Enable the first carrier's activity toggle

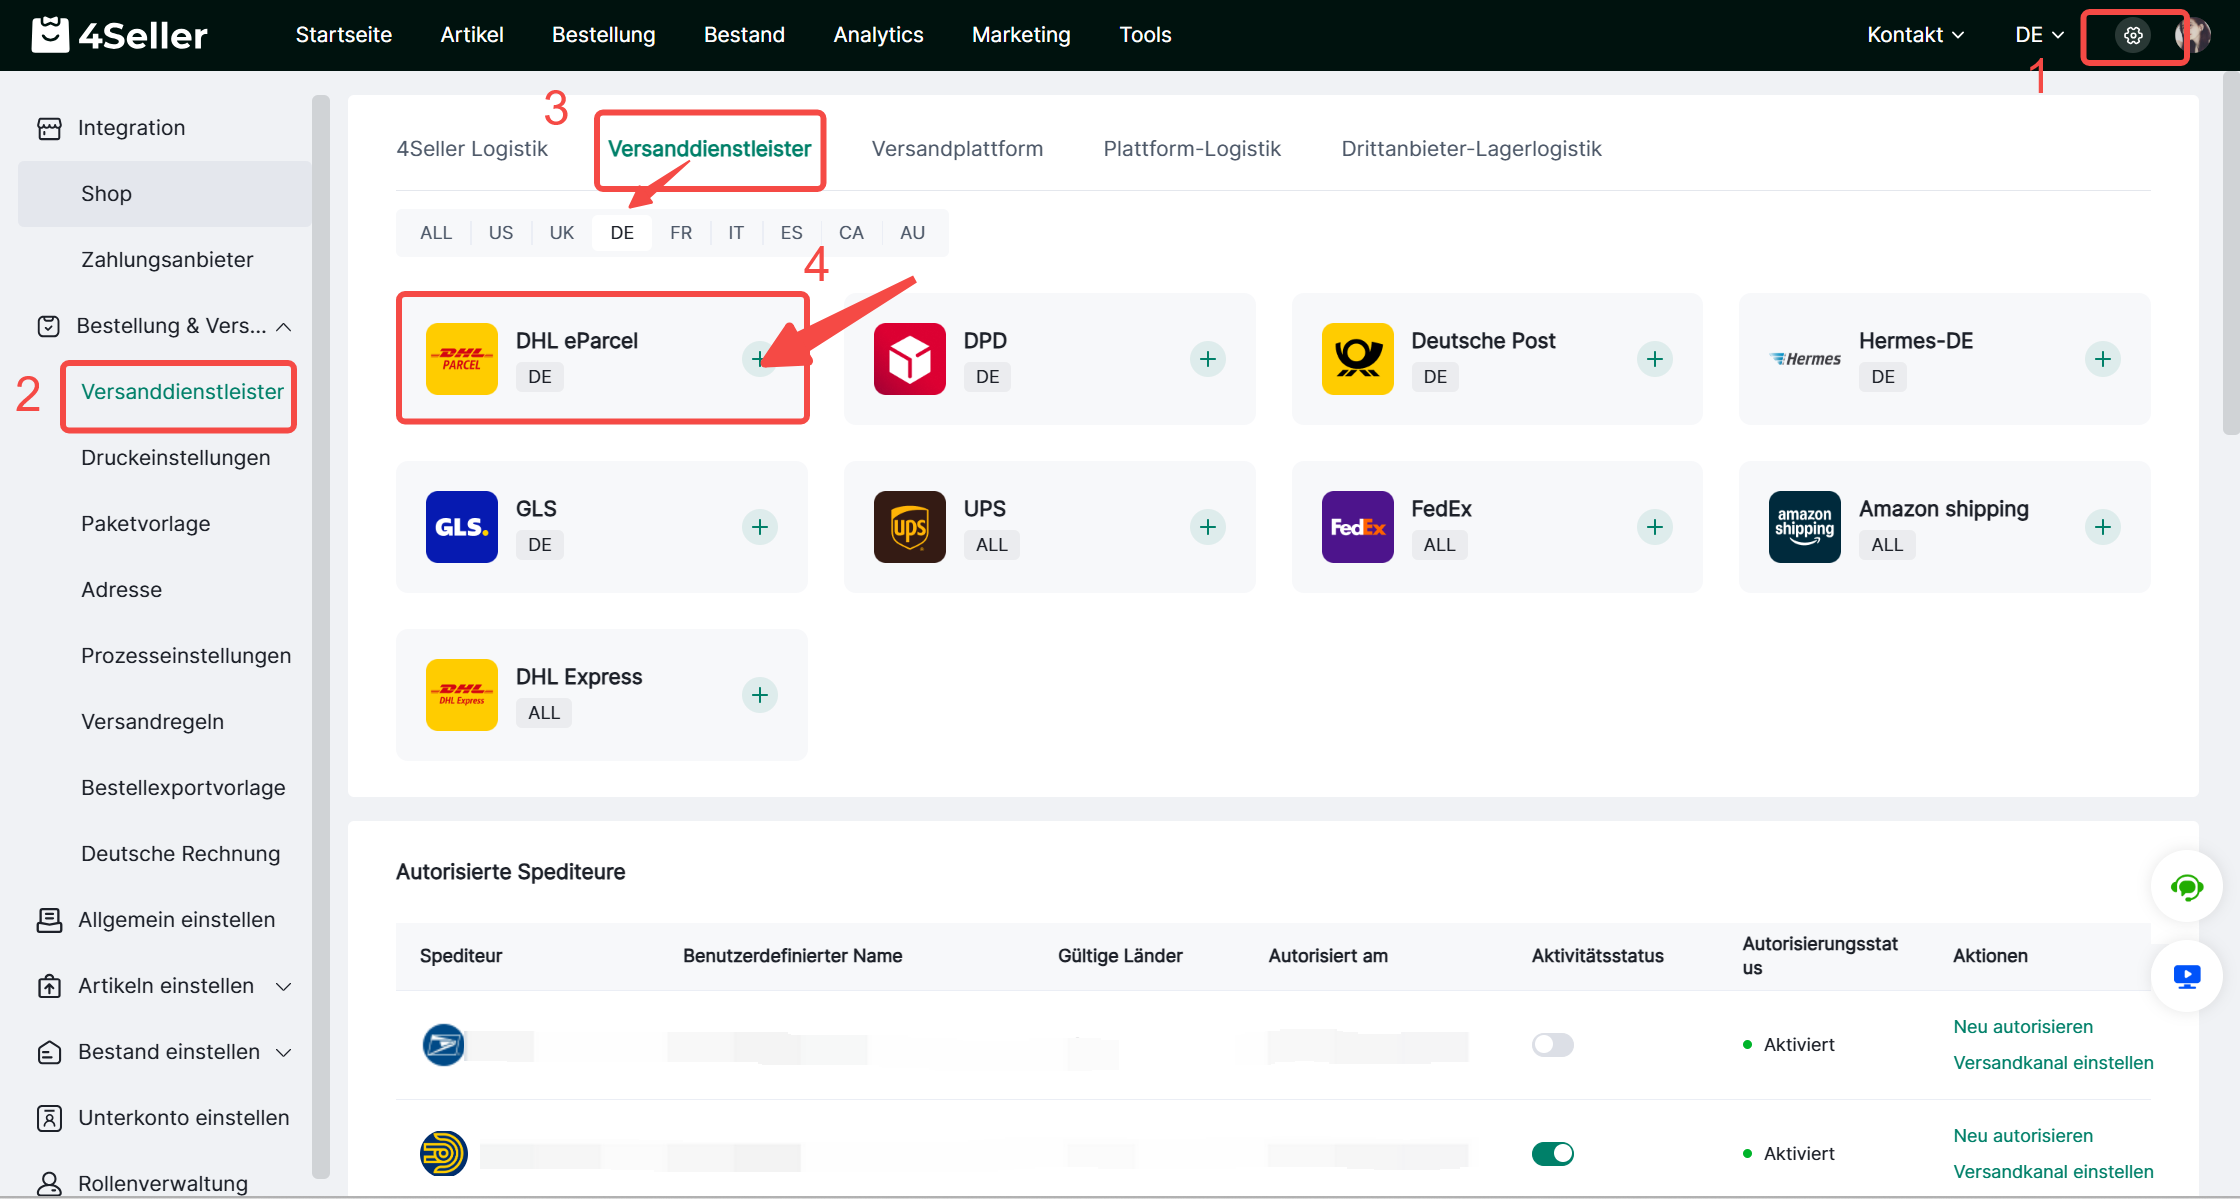(x=1552, y=1045)
